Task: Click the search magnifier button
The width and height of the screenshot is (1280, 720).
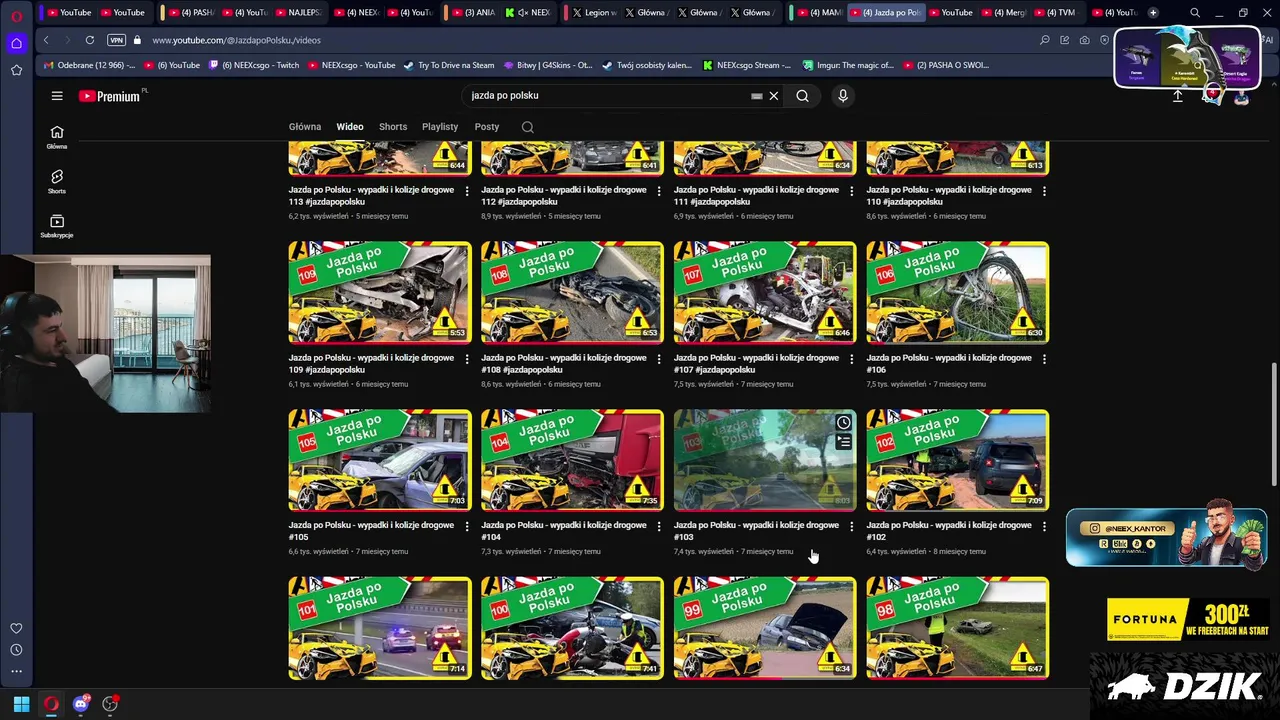Action: 802,96
